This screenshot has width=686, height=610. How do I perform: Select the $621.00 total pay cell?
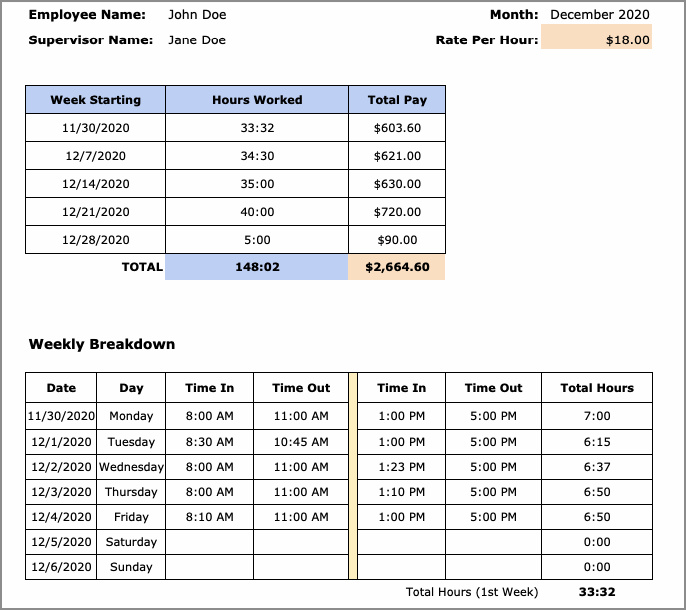397,156
